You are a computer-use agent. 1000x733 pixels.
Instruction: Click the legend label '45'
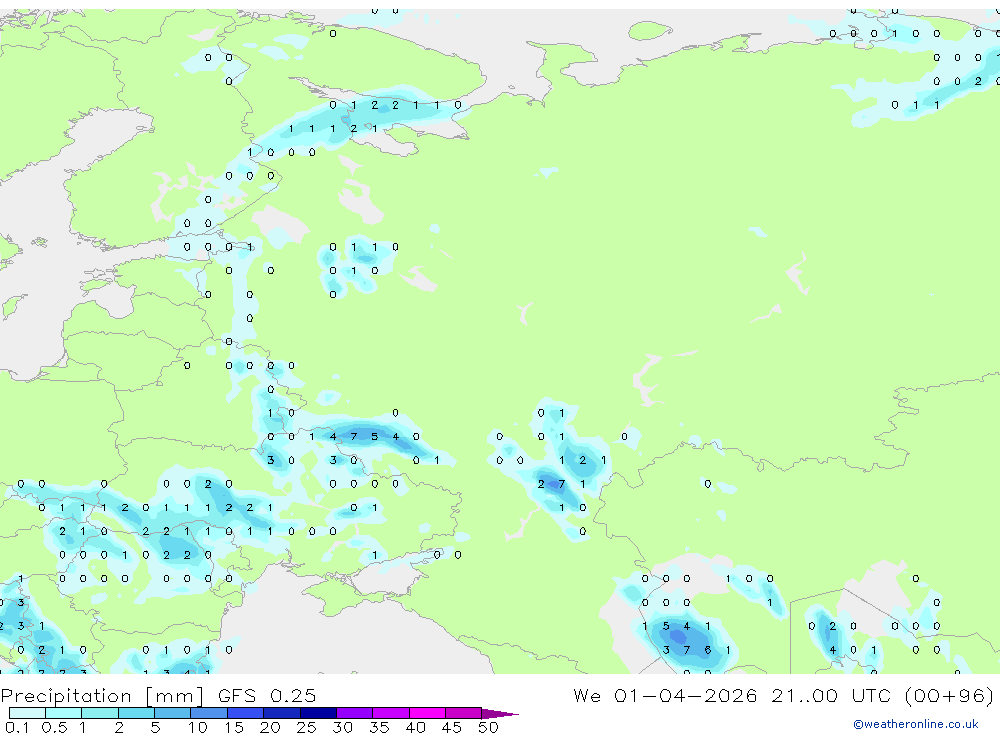point(452,727)
